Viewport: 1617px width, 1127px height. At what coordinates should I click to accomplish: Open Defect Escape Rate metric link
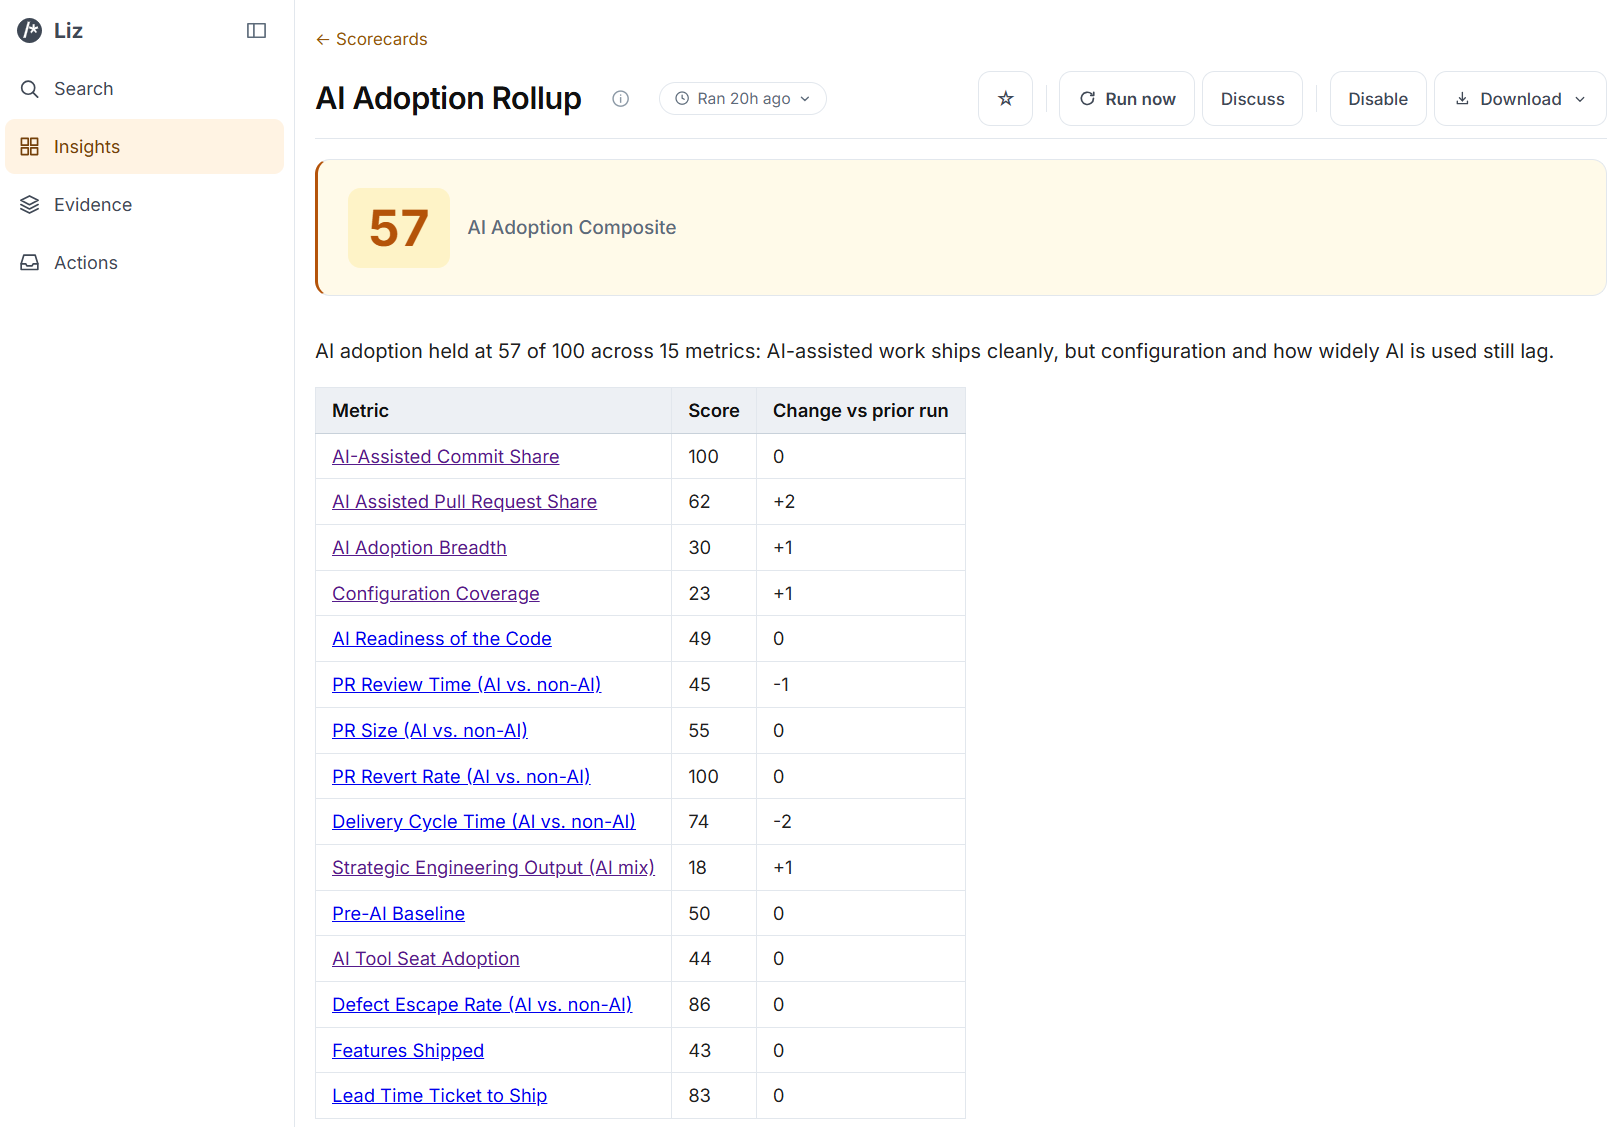[x=482, y=1005]
